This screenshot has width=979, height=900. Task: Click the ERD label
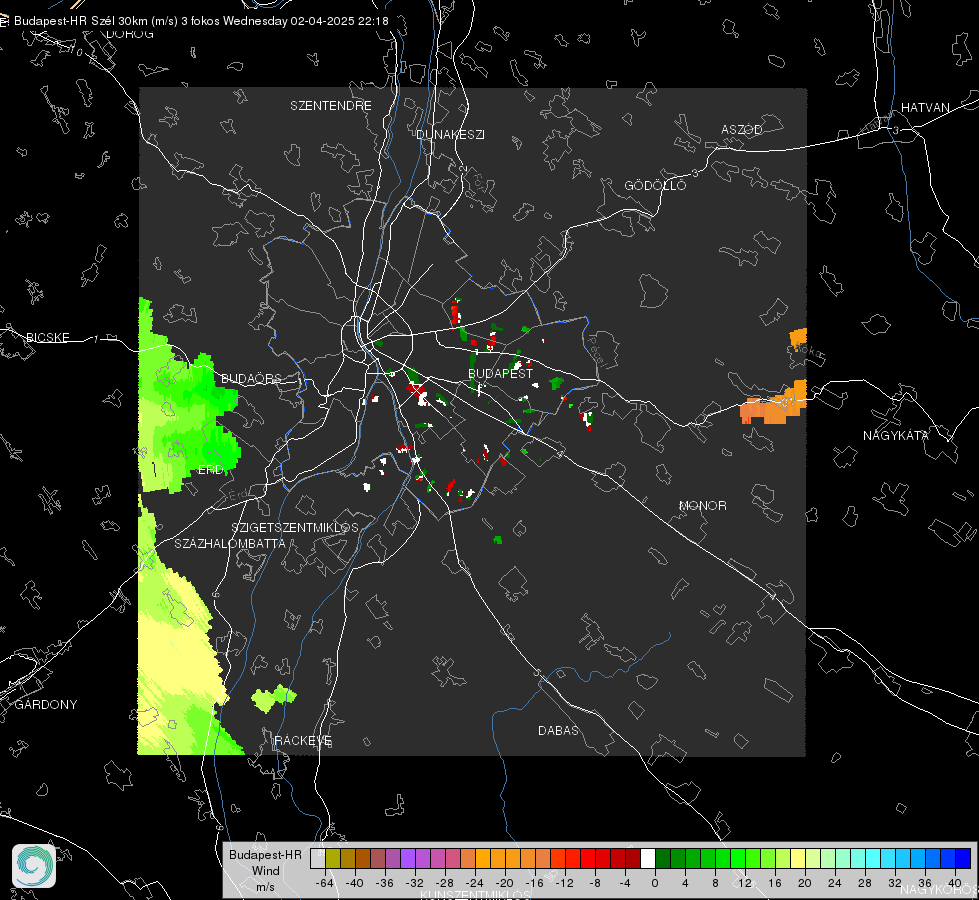click(x=210, y=470)
